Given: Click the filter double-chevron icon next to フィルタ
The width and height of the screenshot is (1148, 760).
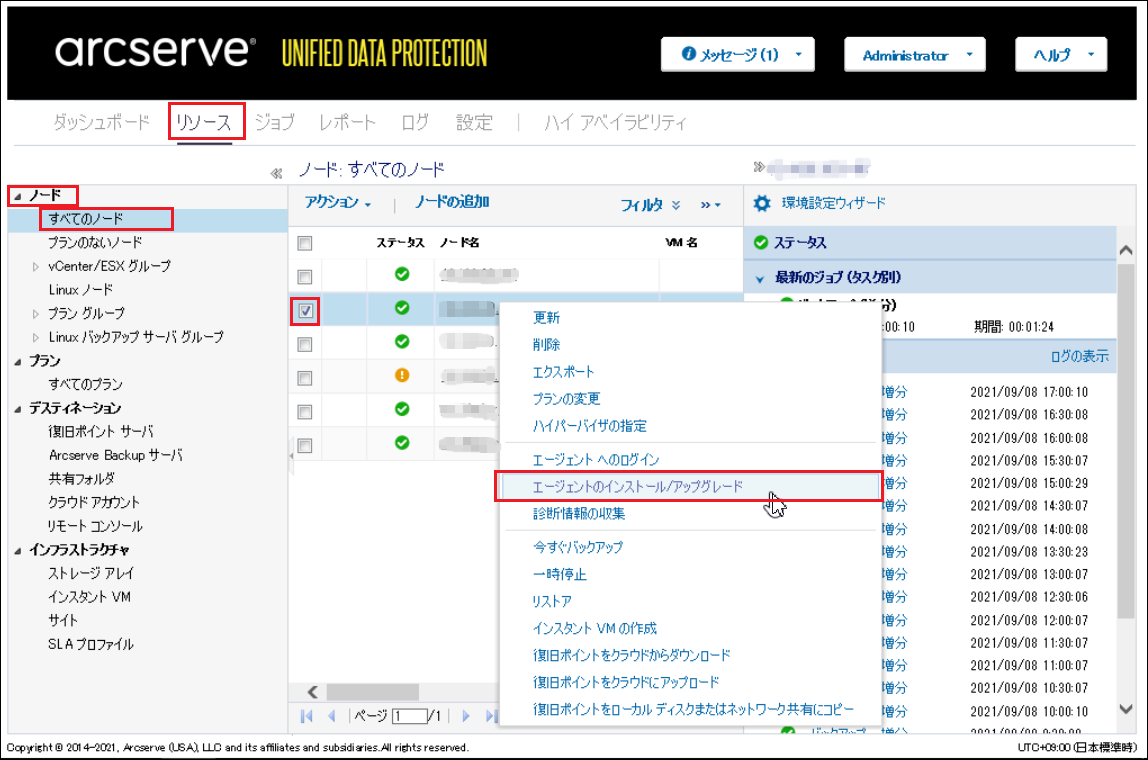Looking at the screenshot, I should [676, 205].
